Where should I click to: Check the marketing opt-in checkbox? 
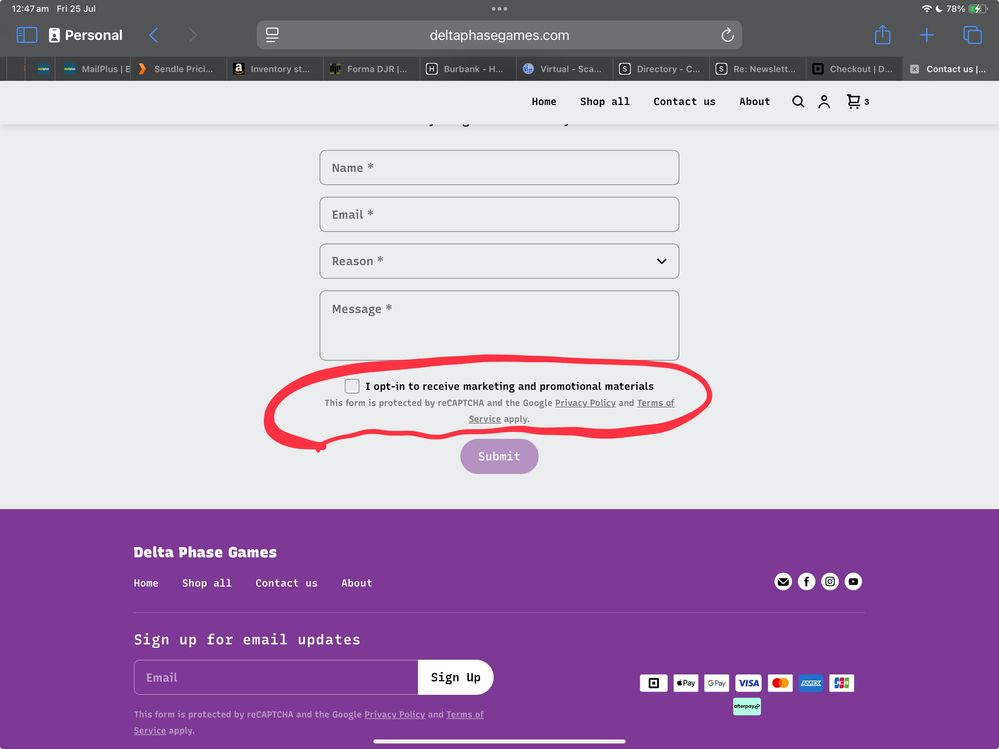(x=352, y=386)
